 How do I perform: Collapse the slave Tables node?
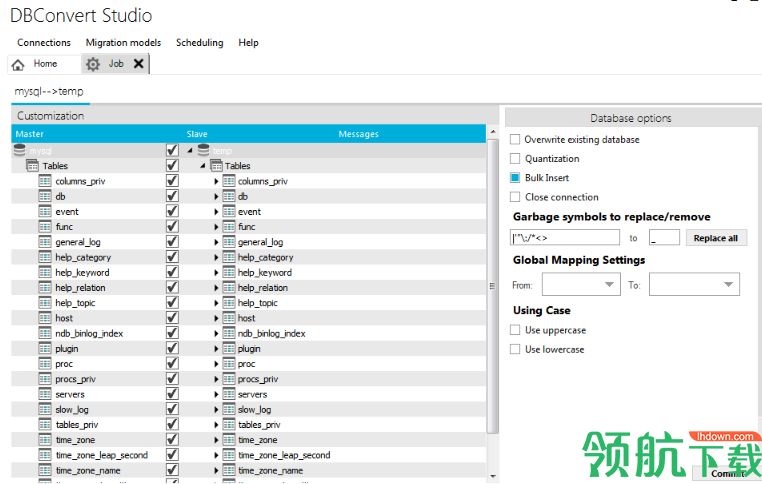203,166
